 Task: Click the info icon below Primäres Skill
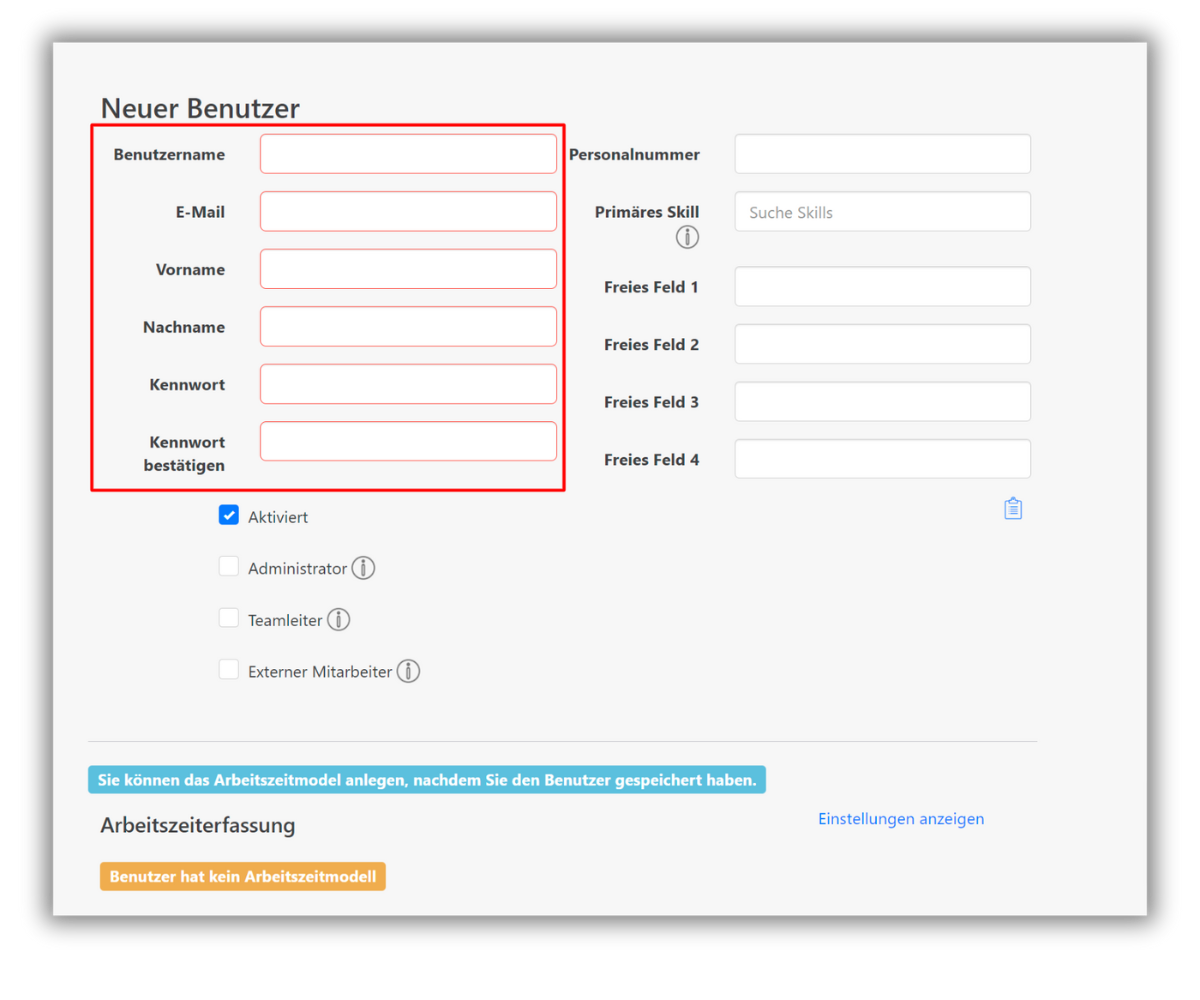click(x=687, y=237)
